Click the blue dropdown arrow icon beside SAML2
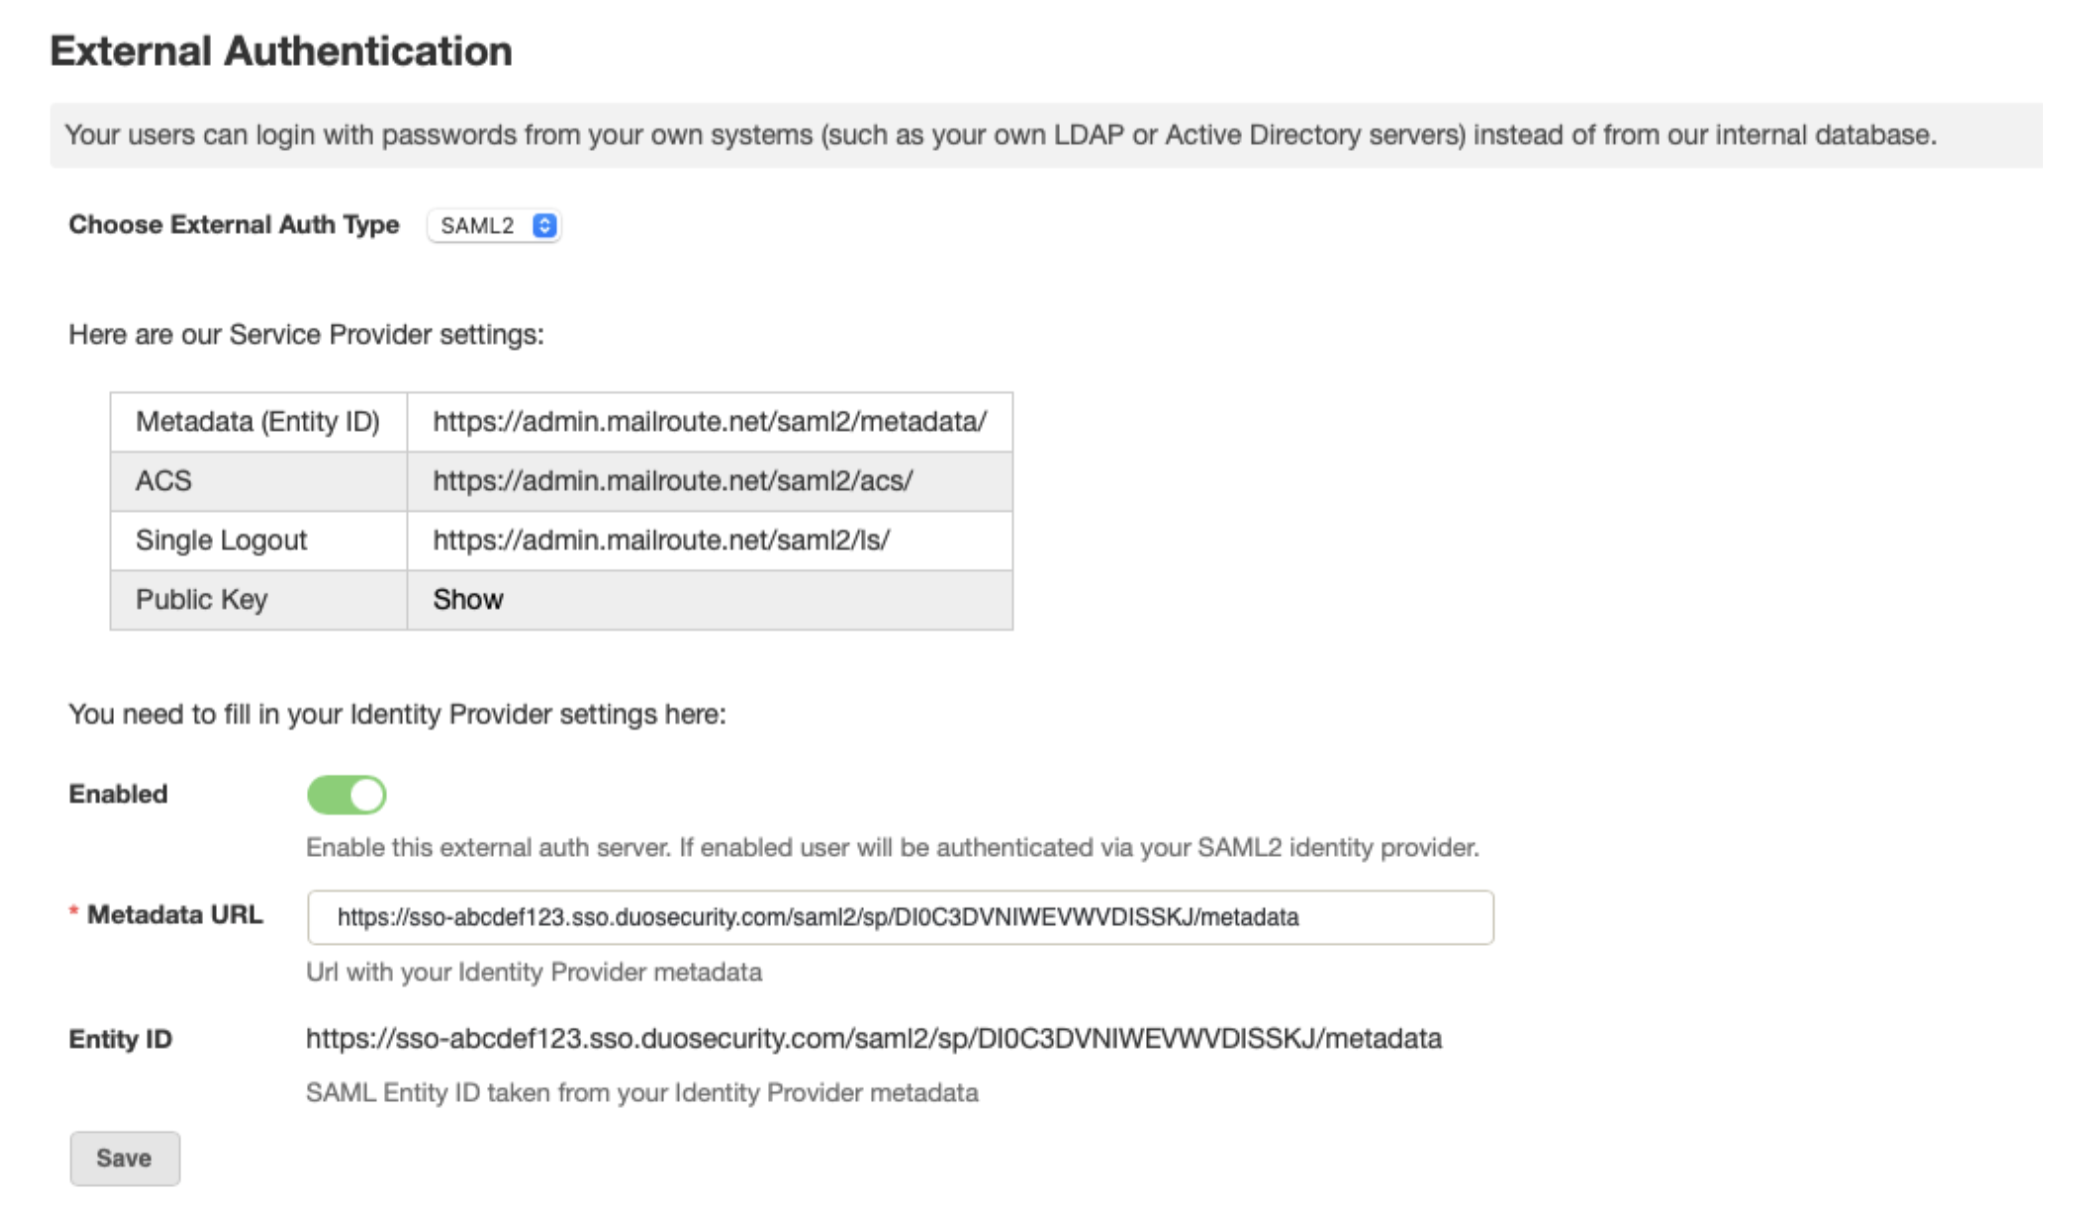This screenshot has width=2096, height=1226. [544, 226]
